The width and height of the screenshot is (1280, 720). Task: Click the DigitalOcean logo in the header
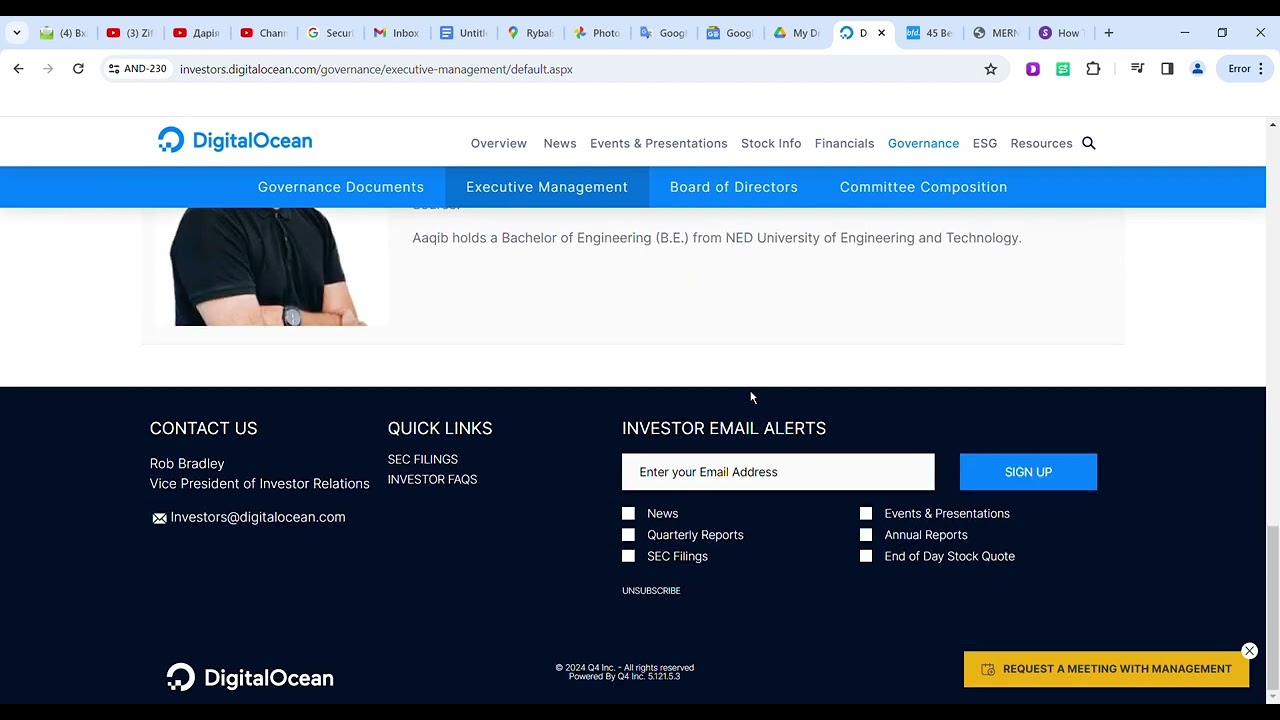point(235,141)
